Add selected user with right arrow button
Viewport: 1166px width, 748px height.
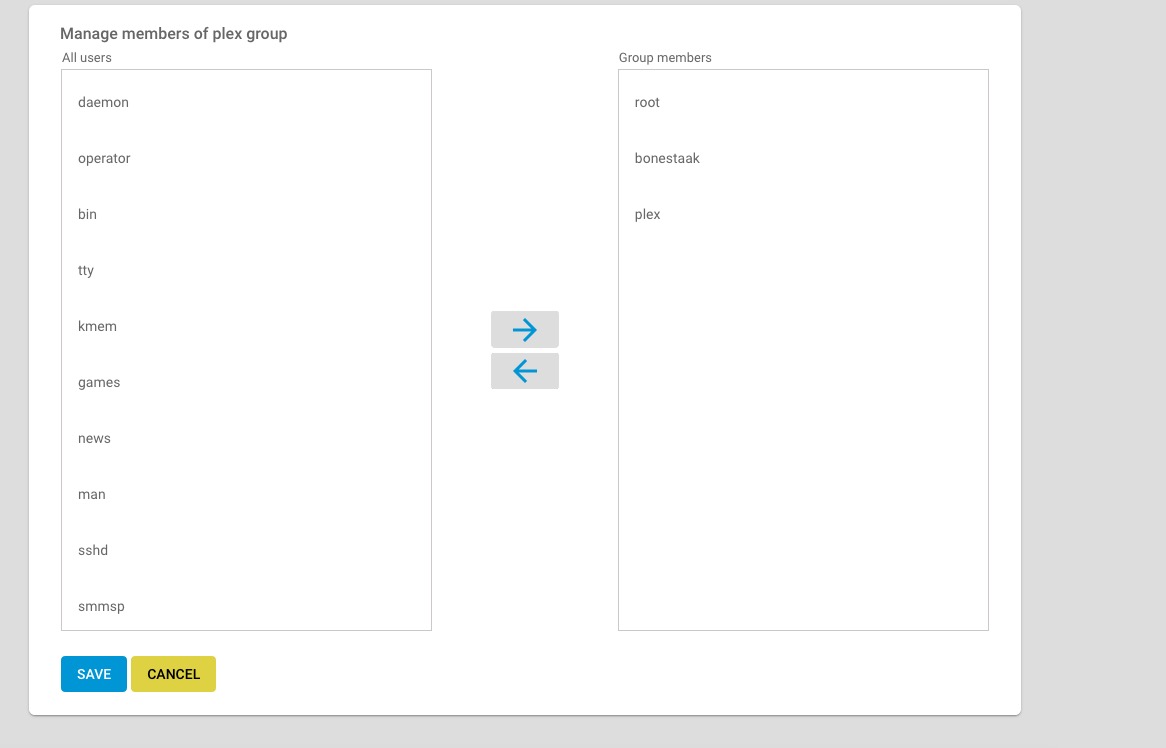click(x=524, y=329)
